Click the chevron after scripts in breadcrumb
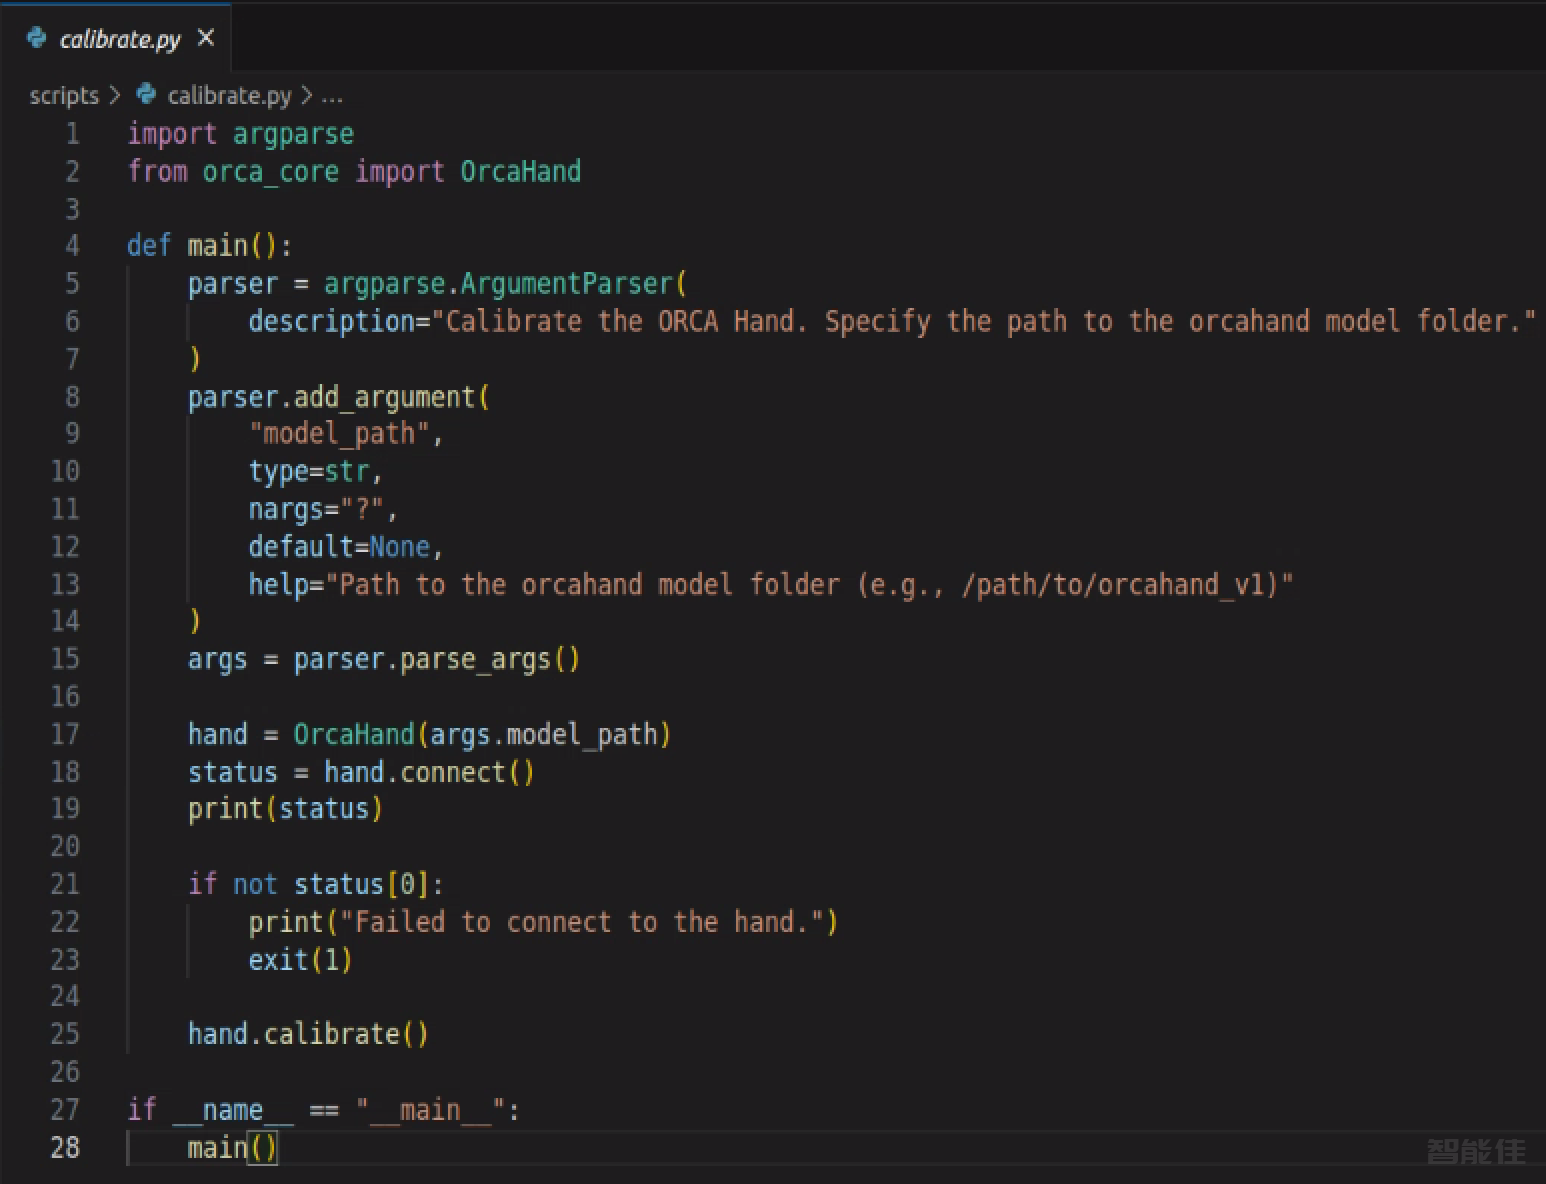 click(x=115, y=96)
